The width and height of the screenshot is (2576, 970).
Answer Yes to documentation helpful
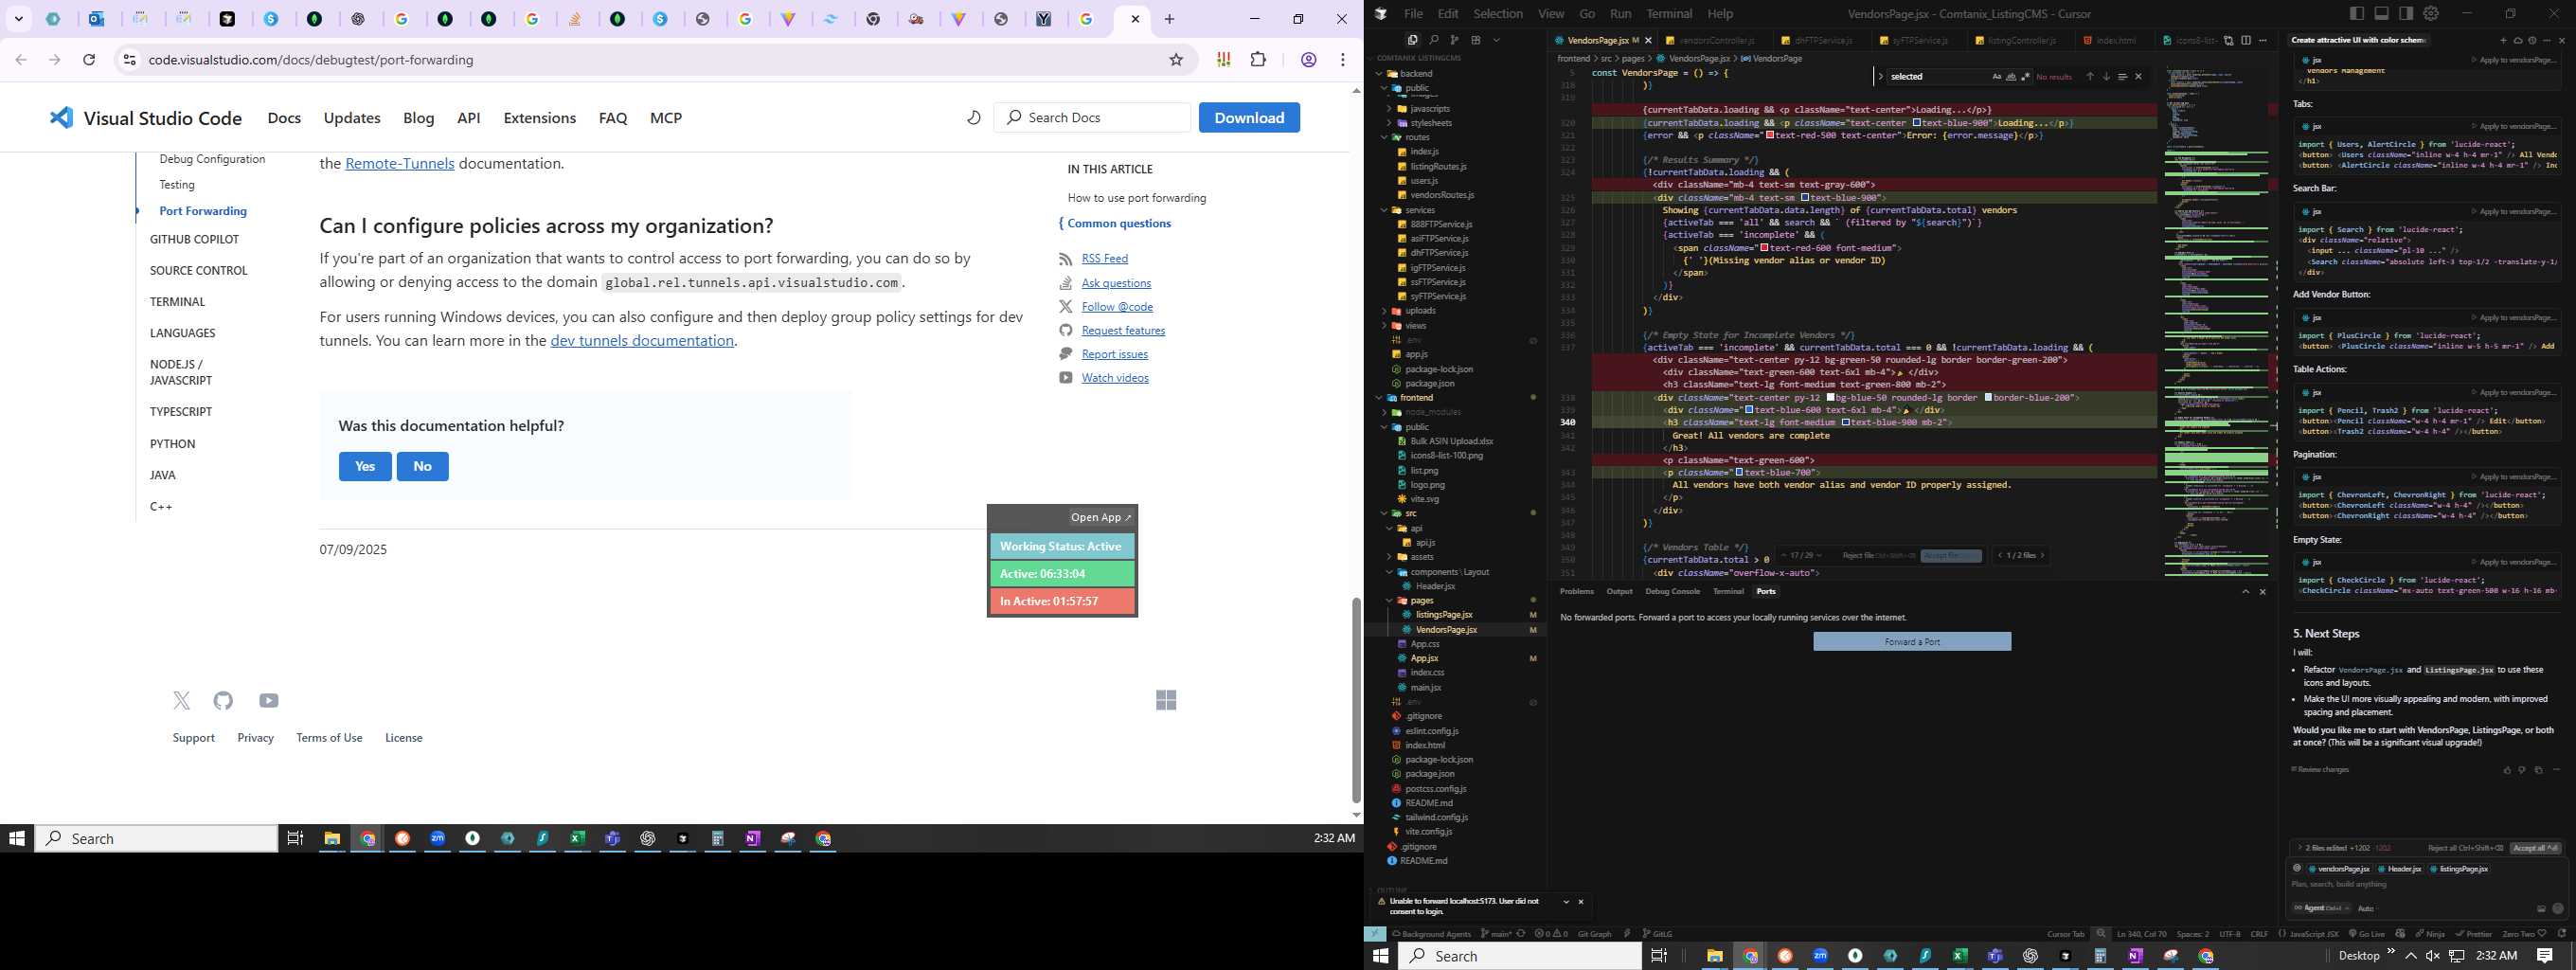point(365,466)
